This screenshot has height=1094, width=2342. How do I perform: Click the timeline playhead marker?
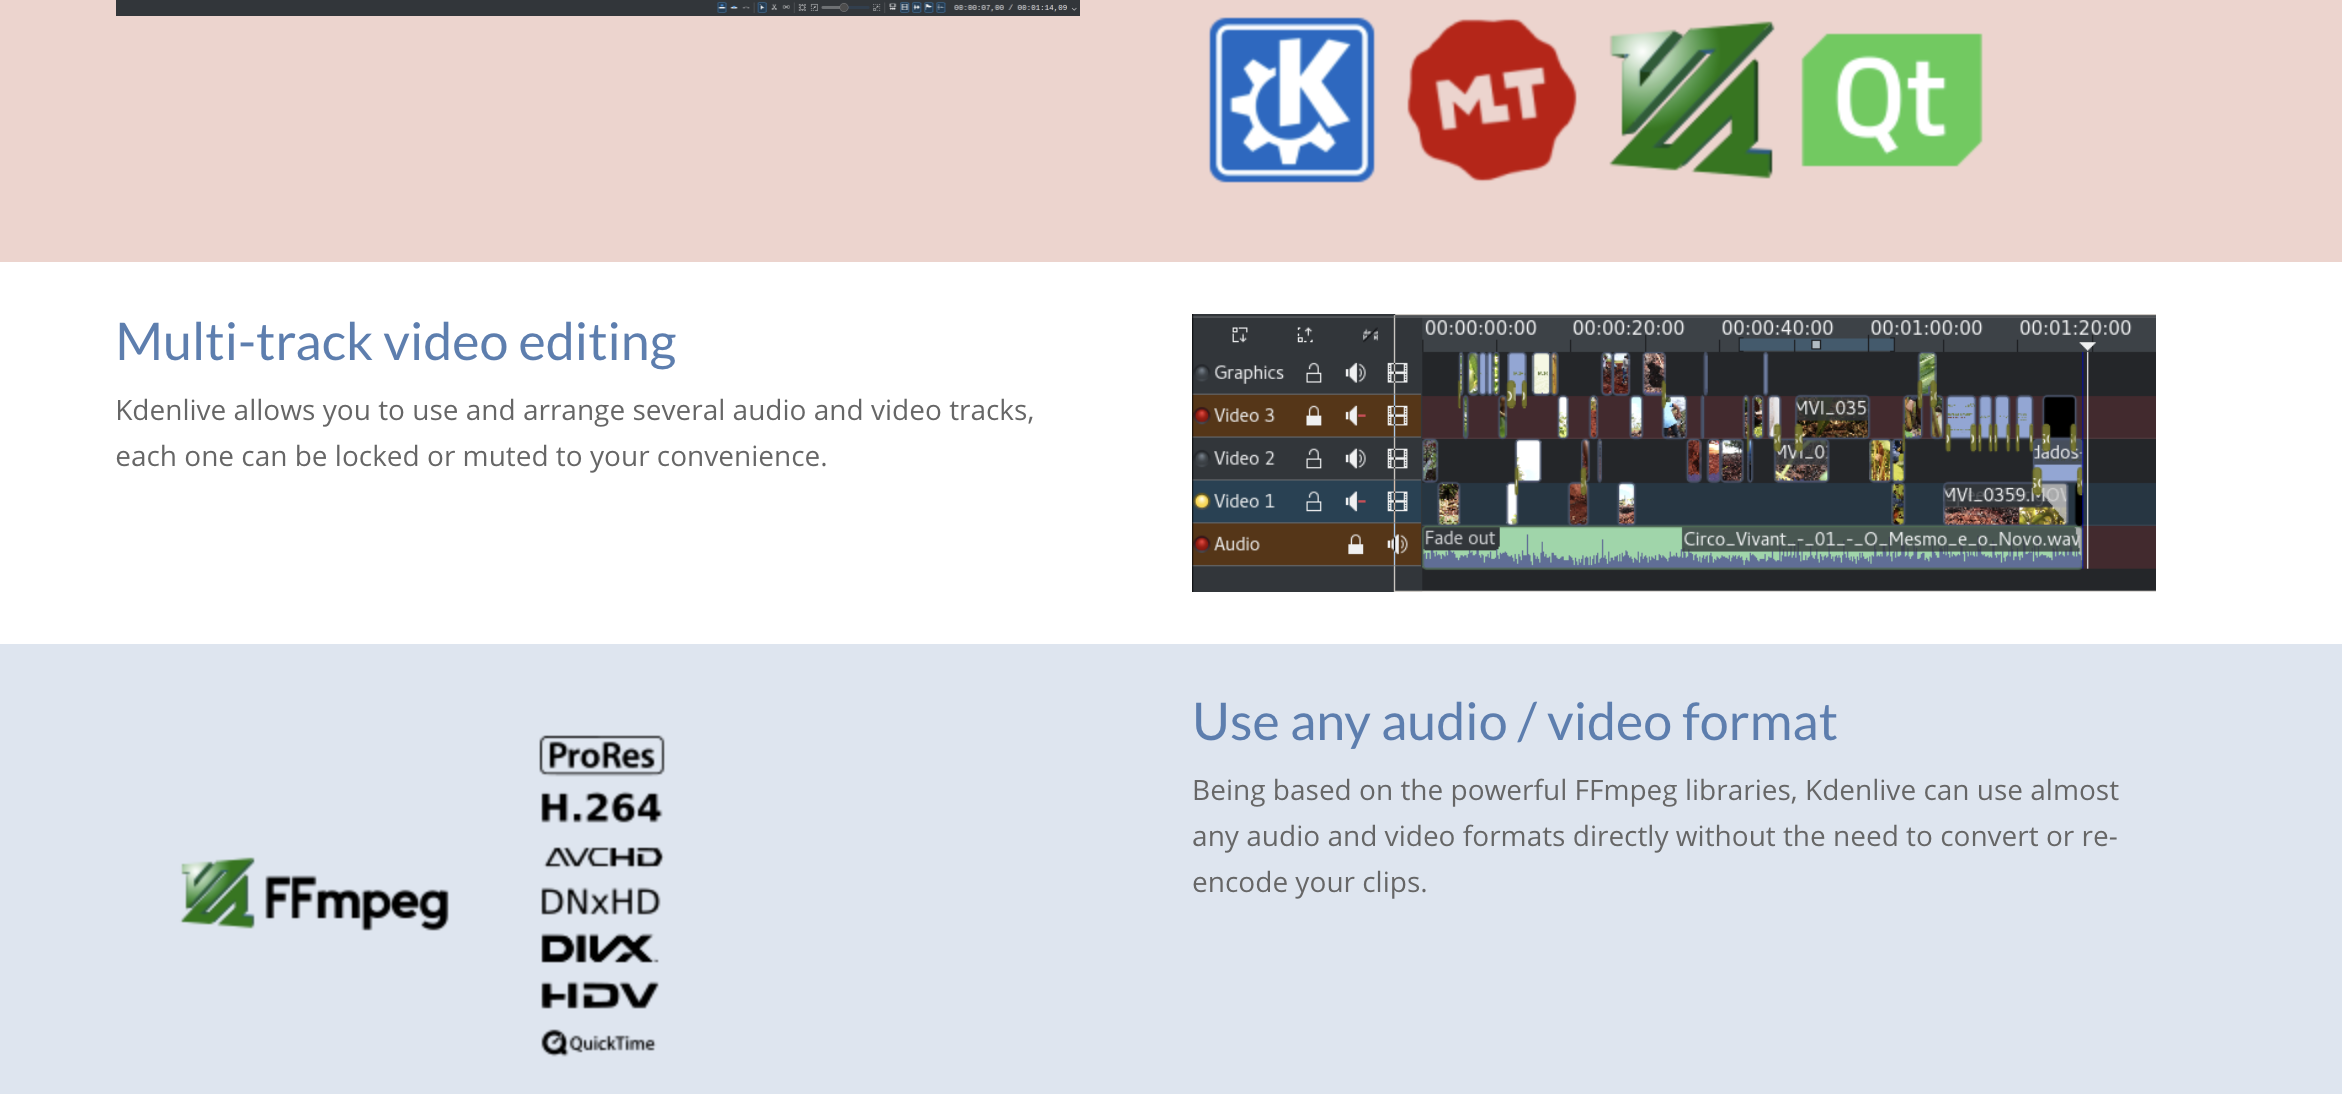(x=2087, y=346)
